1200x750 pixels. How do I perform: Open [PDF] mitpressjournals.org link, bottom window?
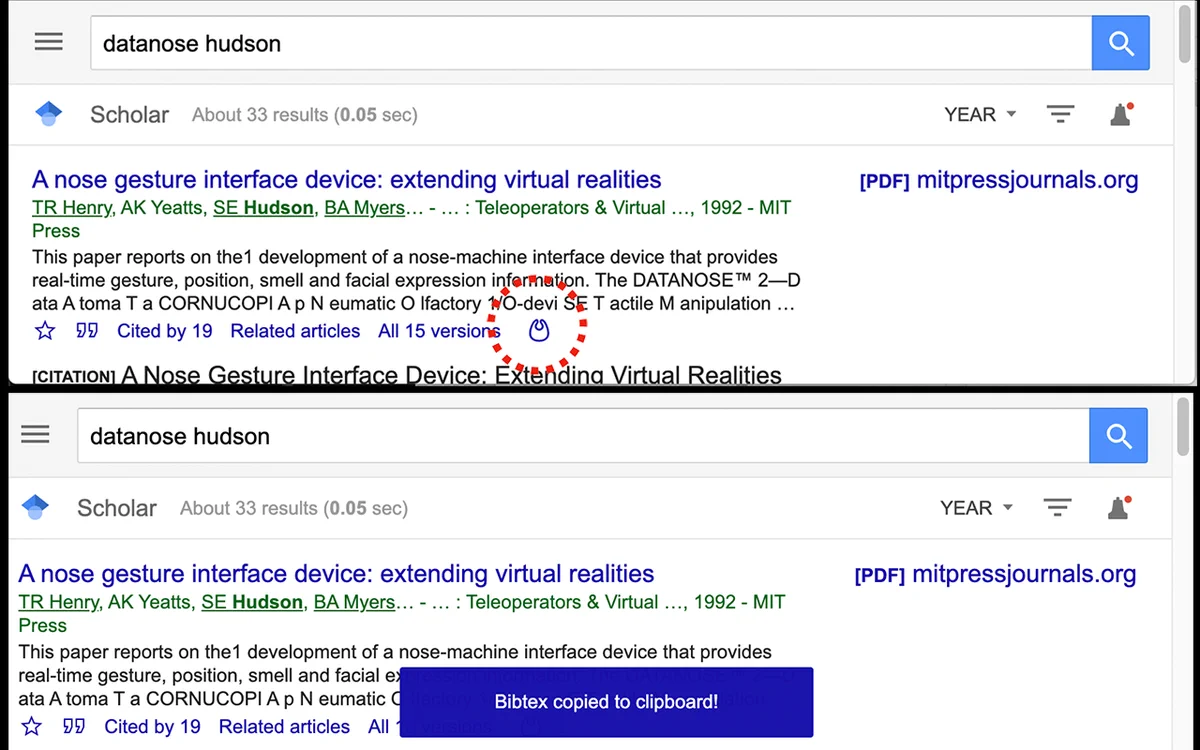pyautogui.click(x=996, y=575)
